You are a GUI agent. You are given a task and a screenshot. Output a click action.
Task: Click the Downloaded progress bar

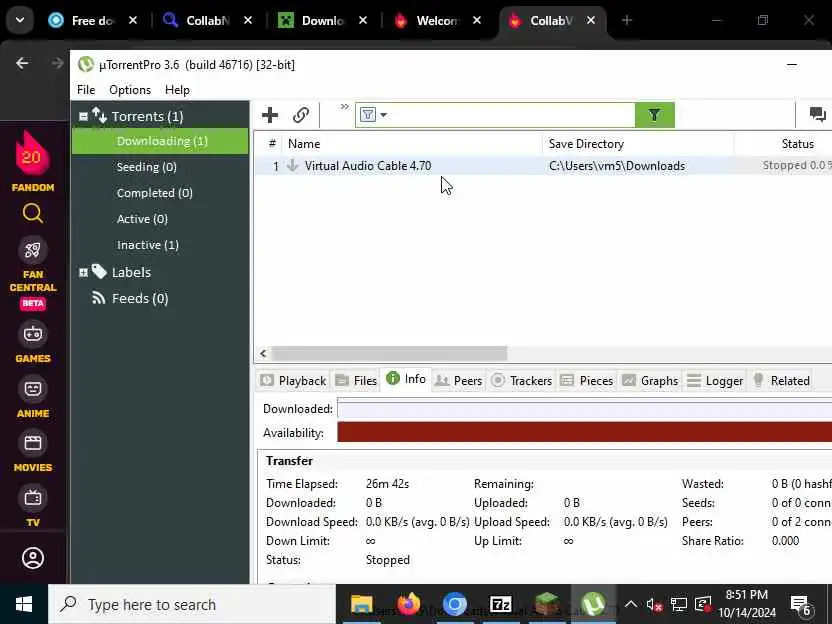pos(584,409)
